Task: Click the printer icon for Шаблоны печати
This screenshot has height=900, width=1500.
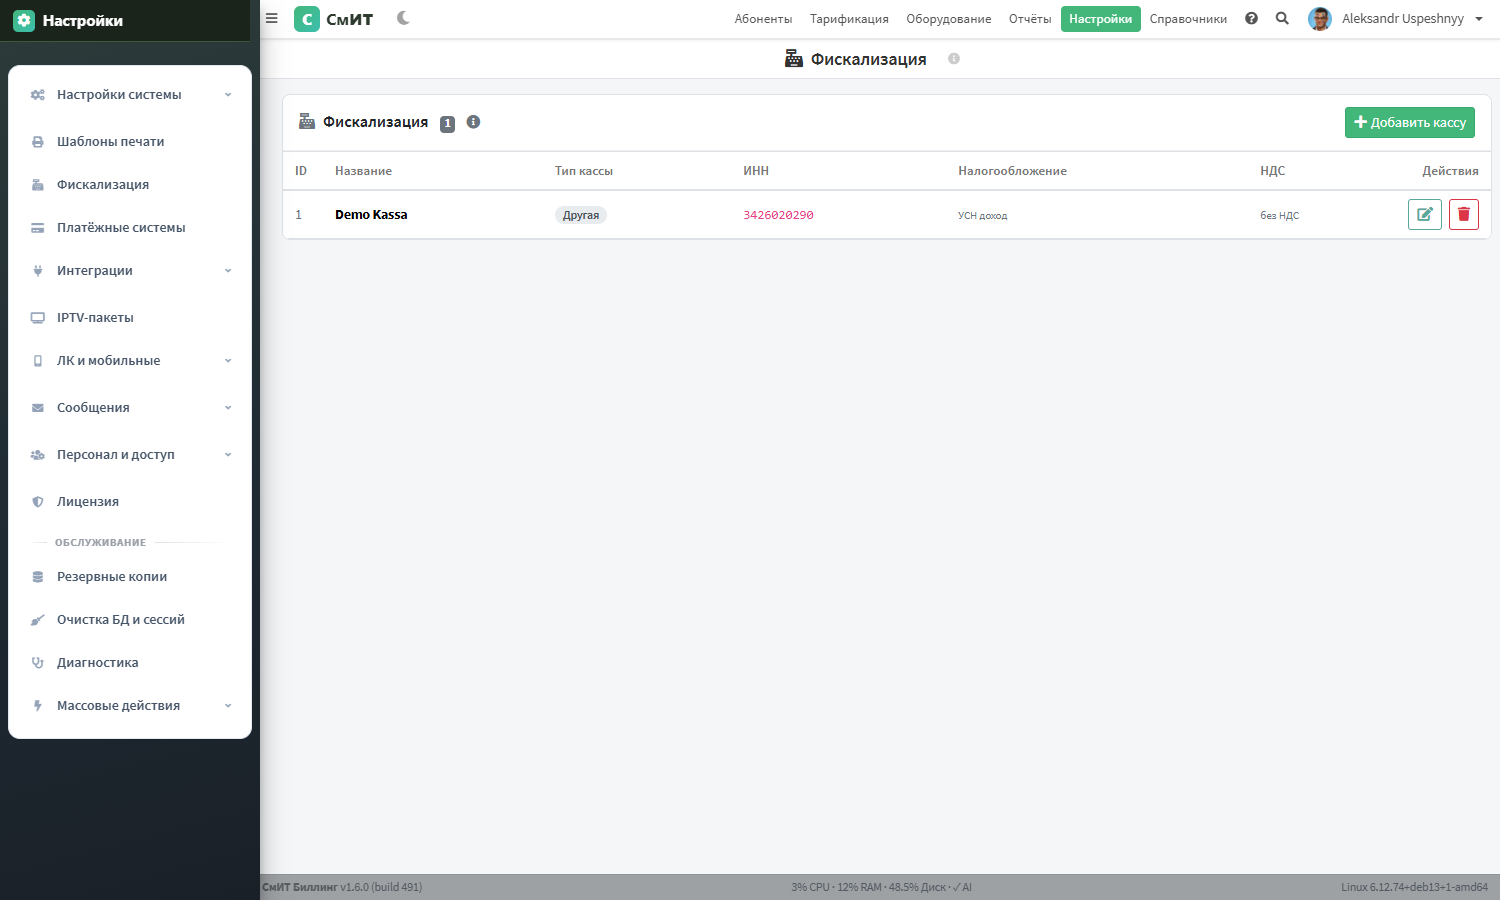Action: click(x=38, y=142)
